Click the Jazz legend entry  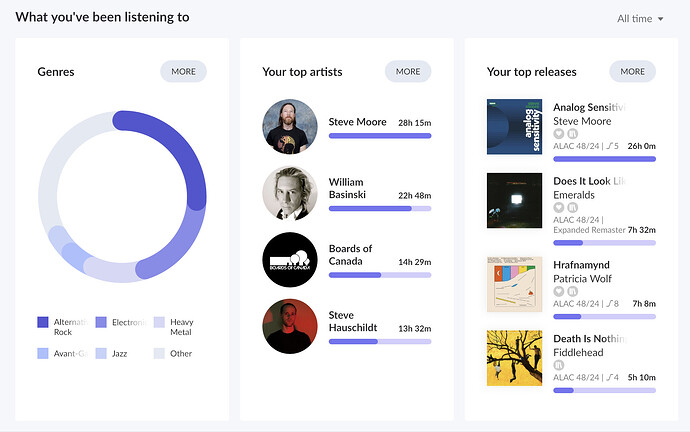[112, 353]
